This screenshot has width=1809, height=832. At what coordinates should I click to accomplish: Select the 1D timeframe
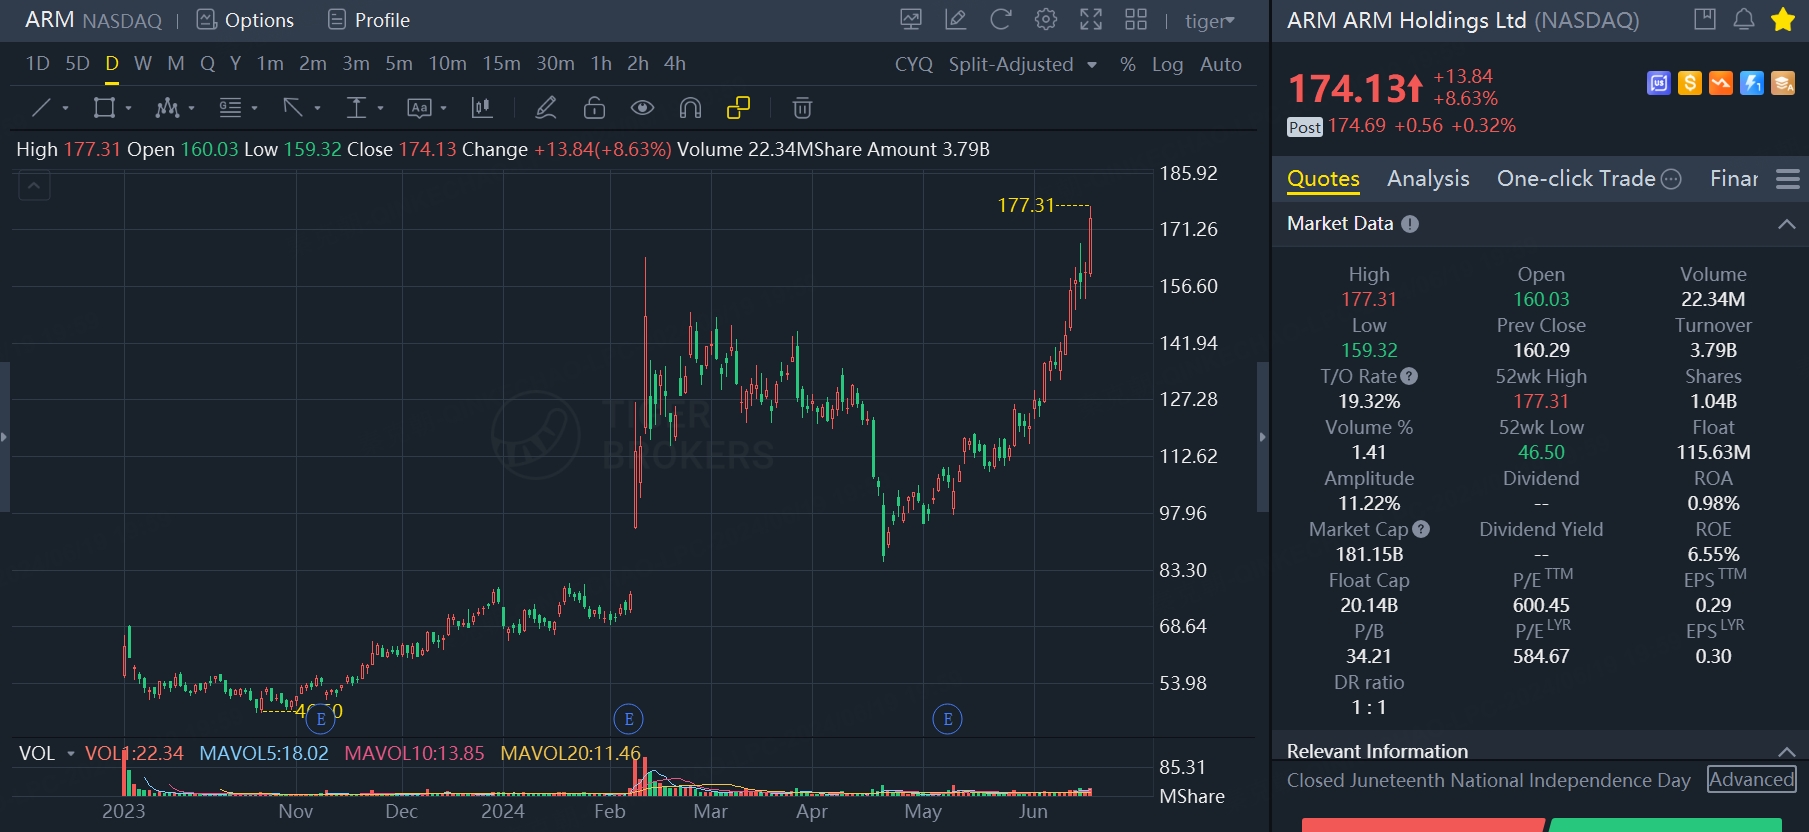click(x=38, y=64)
